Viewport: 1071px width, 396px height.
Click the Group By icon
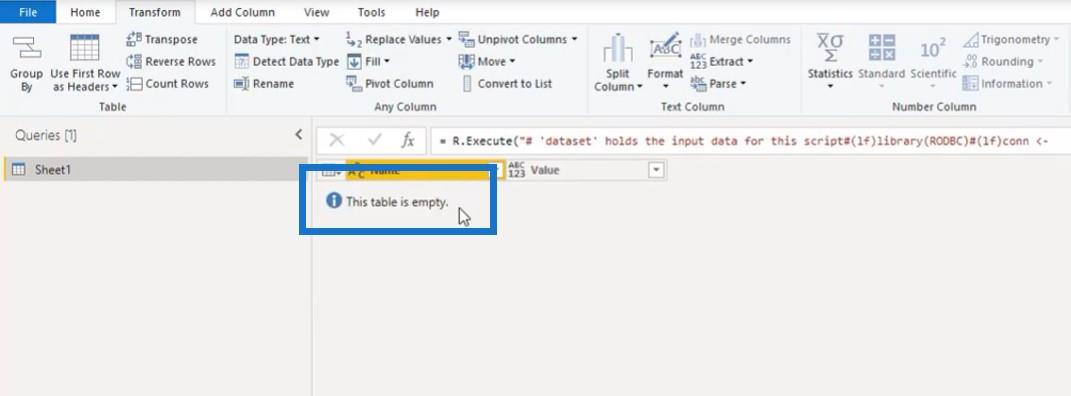click(26, 49)
